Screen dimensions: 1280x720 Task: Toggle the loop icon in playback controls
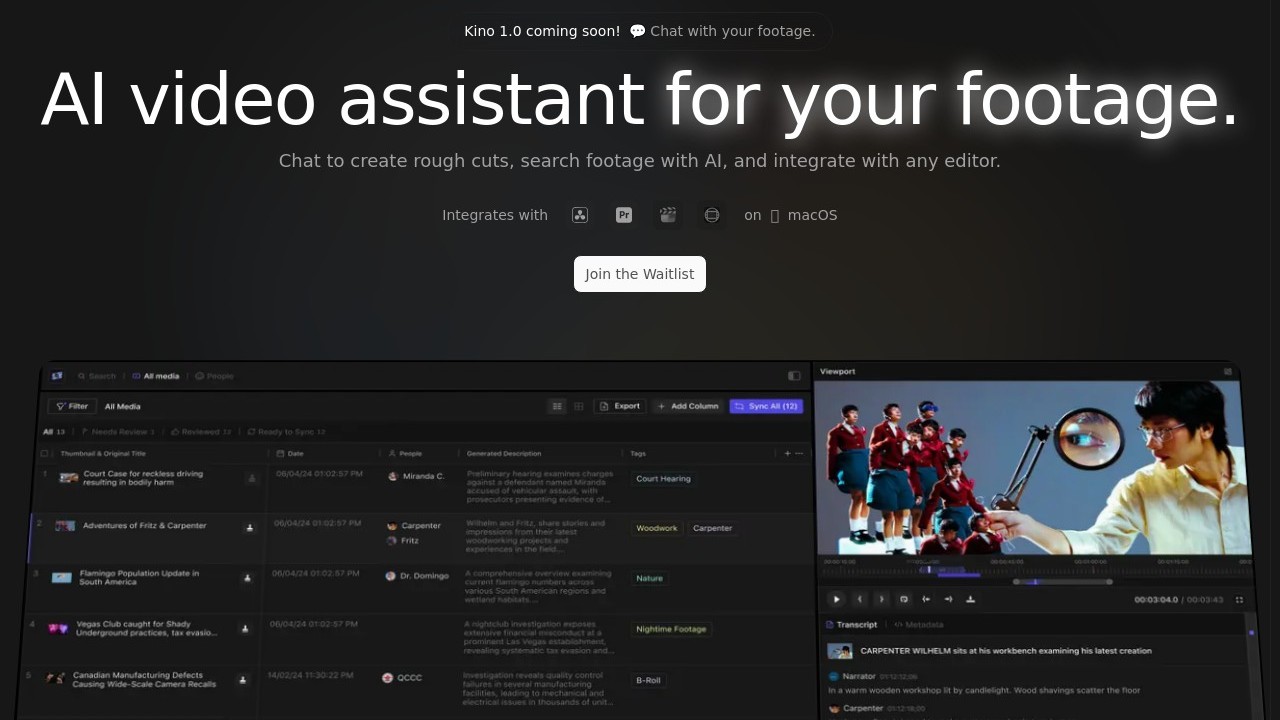click(x=904, y=599)
